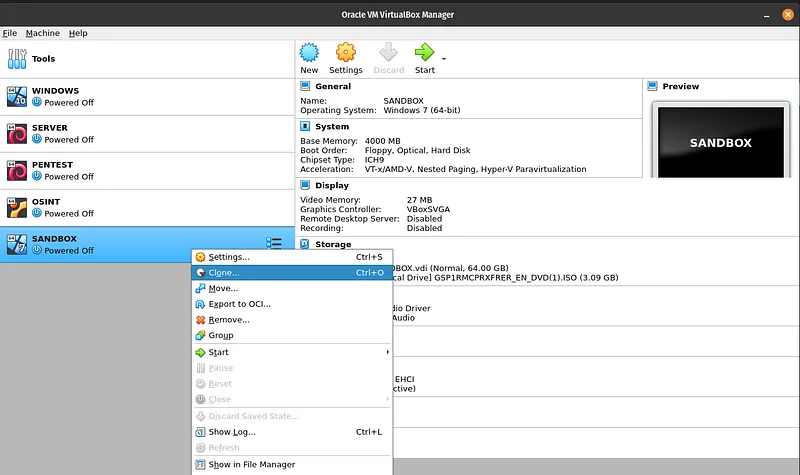The width and height of the screenshot is (800, 475).
Task: Click the 27 MB video memory value
Action: coord(419,200)
